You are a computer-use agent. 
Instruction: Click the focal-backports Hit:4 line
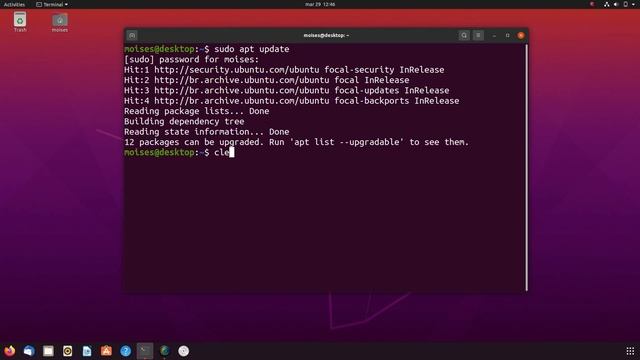(x=291, y=101)
